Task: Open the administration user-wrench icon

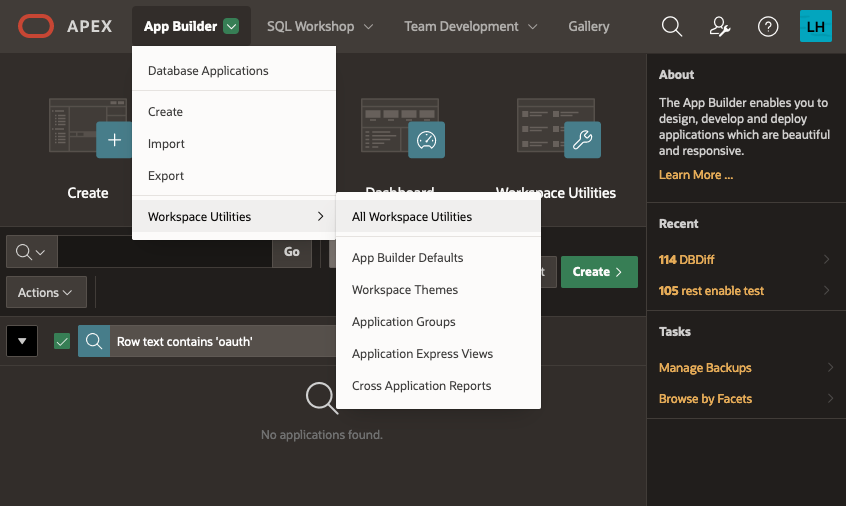Action: (x=720, y=26)
